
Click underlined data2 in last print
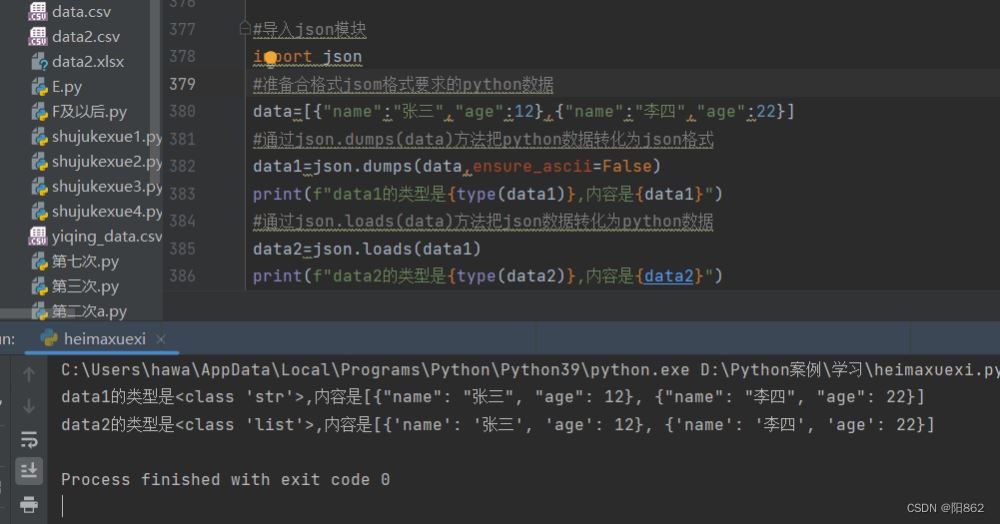click(x=668, y=276)
